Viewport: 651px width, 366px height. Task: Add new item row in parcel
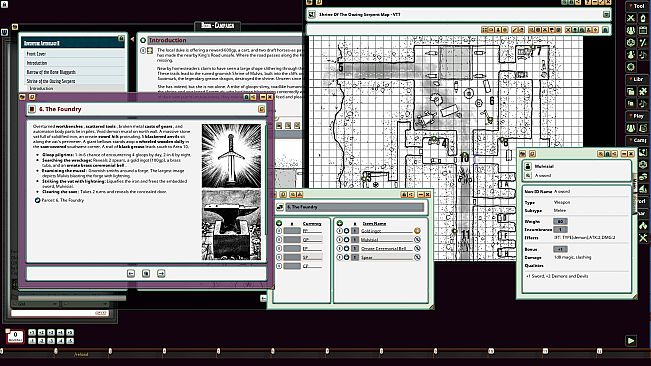coord(340,223)
